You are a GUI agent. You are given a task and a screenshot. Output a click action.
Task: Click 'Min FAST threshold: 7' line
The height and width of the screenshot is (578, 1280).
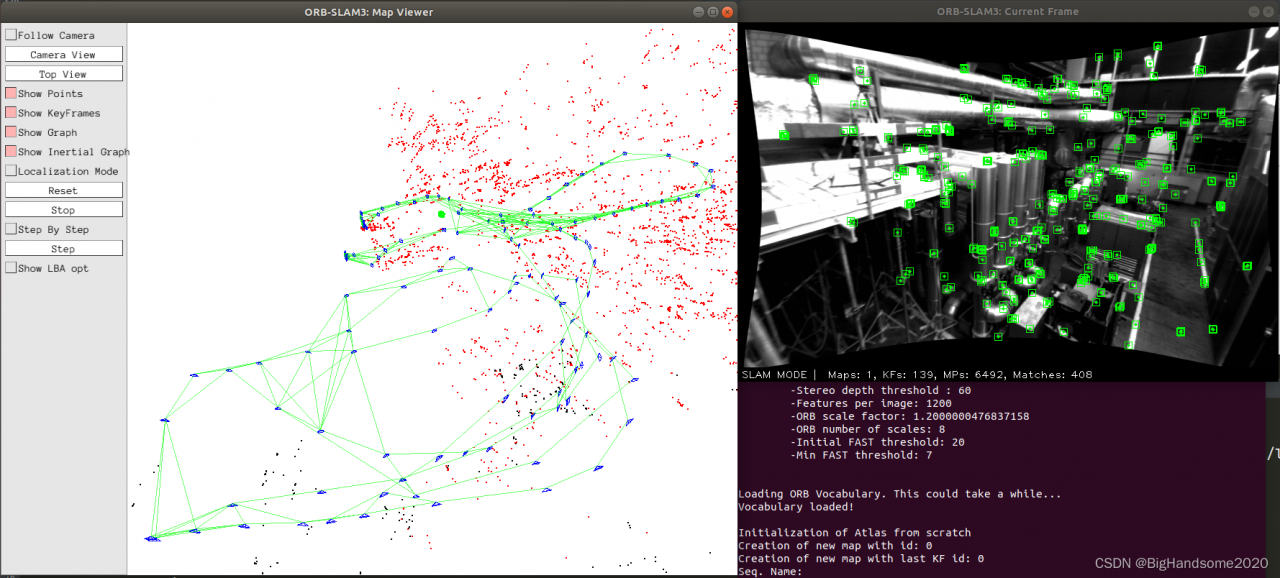[861, 455]
